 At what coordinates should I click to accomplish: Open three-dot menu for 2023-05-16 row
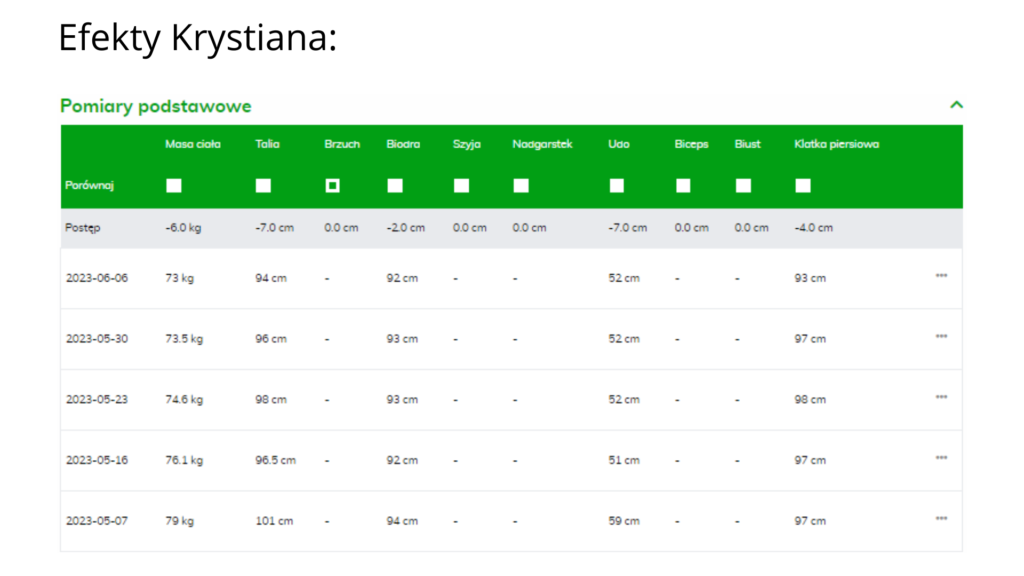pyautogui.click(x=941, y=459)
